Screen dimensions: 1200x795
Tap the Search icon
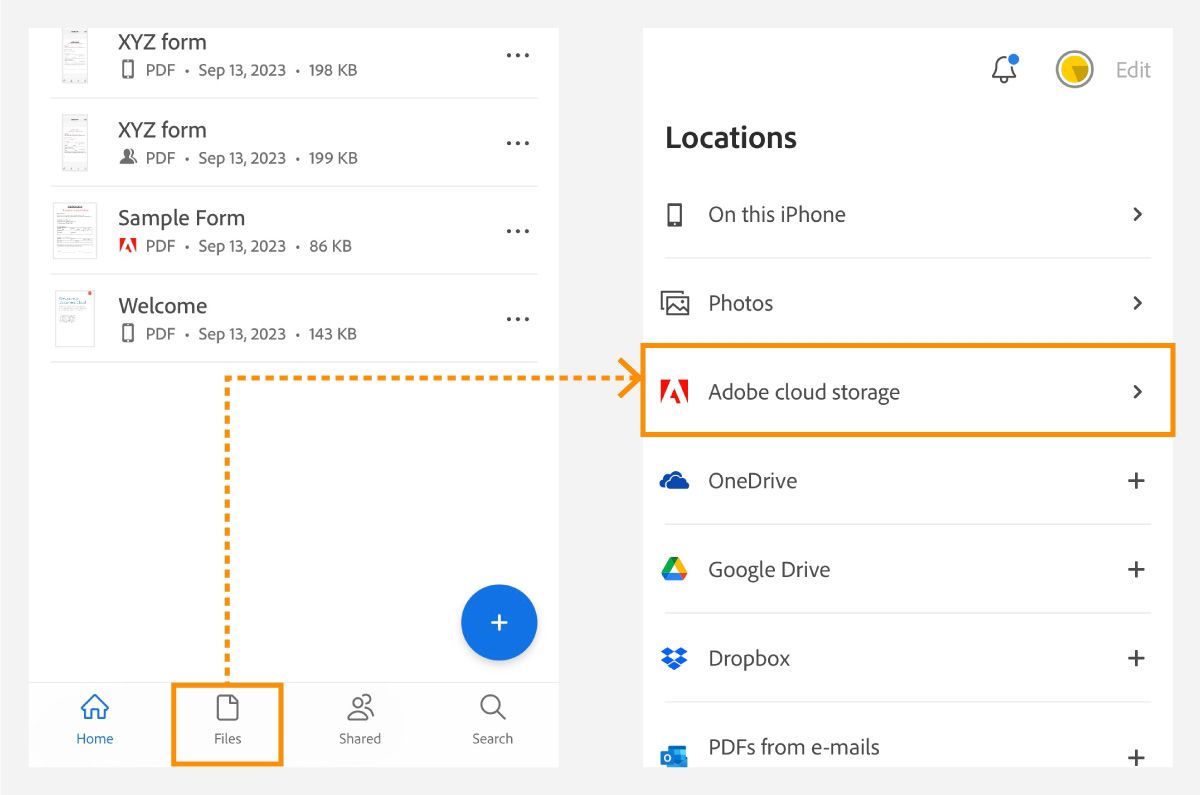click(x=492, y=707)
